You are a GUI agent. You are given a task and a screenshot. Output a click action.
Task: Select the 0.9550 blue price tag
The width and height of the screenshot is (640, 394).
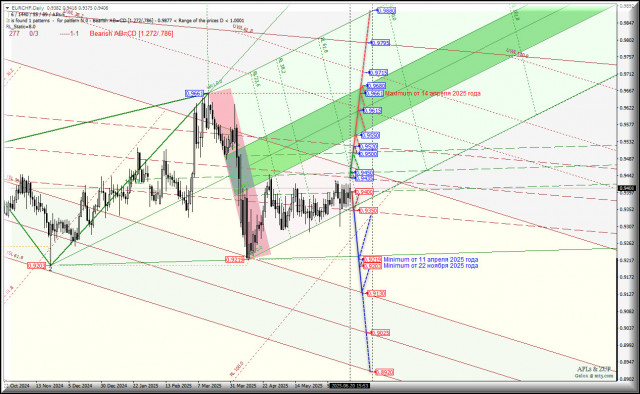coord(371,136)
